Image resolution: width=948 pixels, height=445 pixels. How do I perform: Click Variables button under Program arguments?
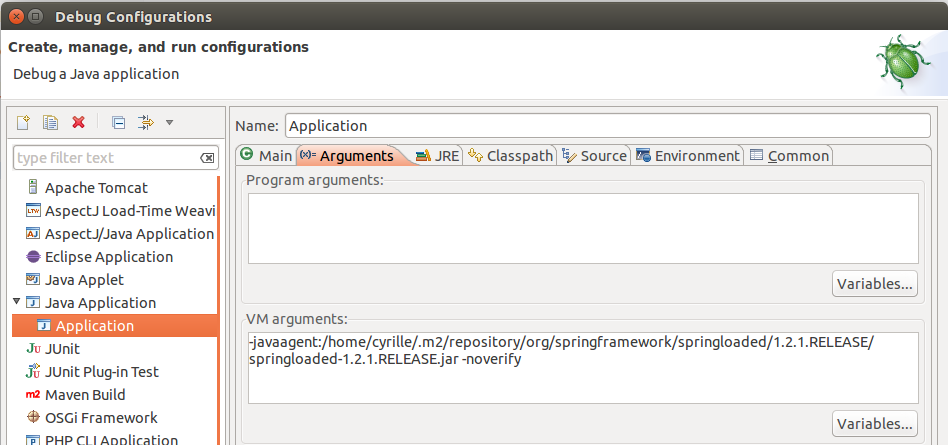tap(874, 284)
